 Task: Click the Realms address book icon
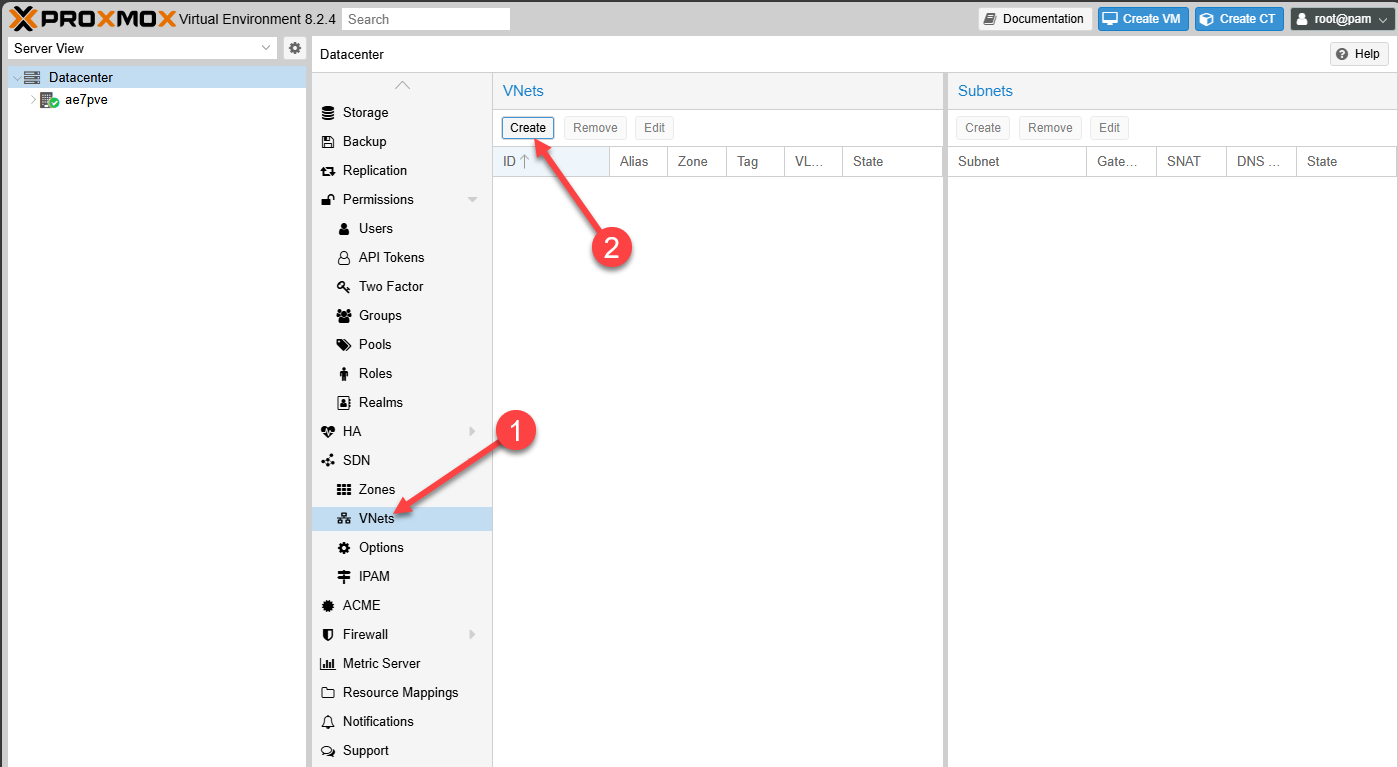[x=344, y=403]
